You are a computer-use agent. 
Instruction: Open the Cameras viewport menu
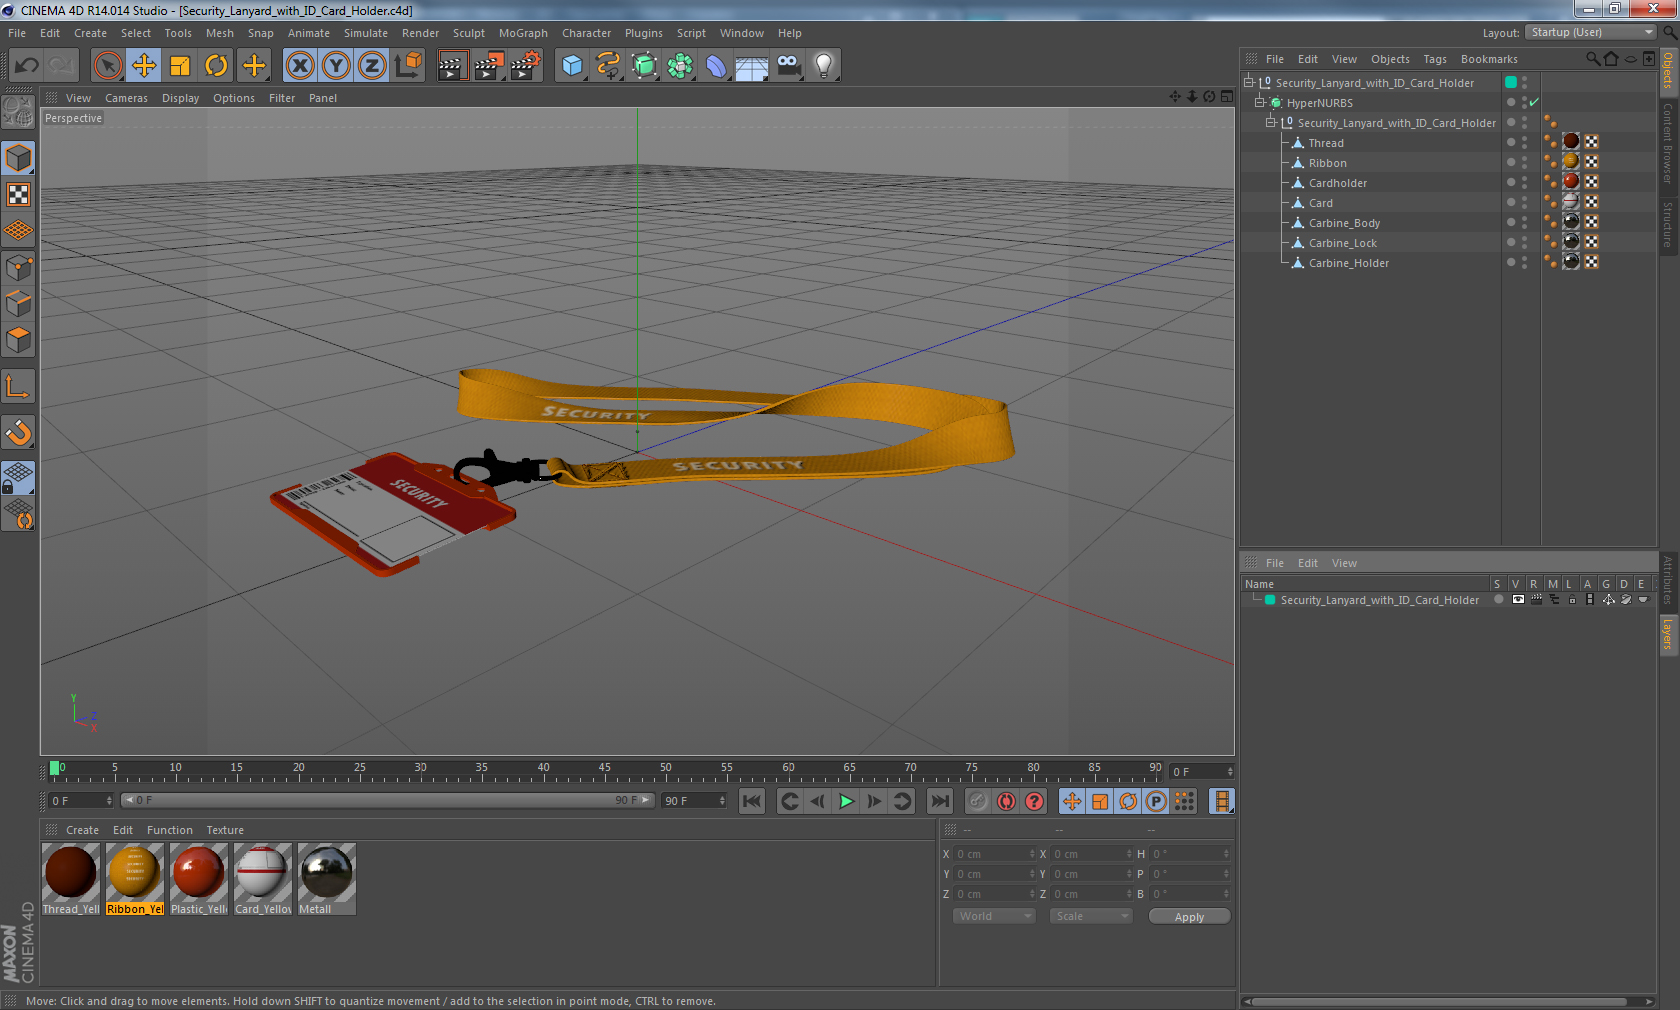[126, 98]
